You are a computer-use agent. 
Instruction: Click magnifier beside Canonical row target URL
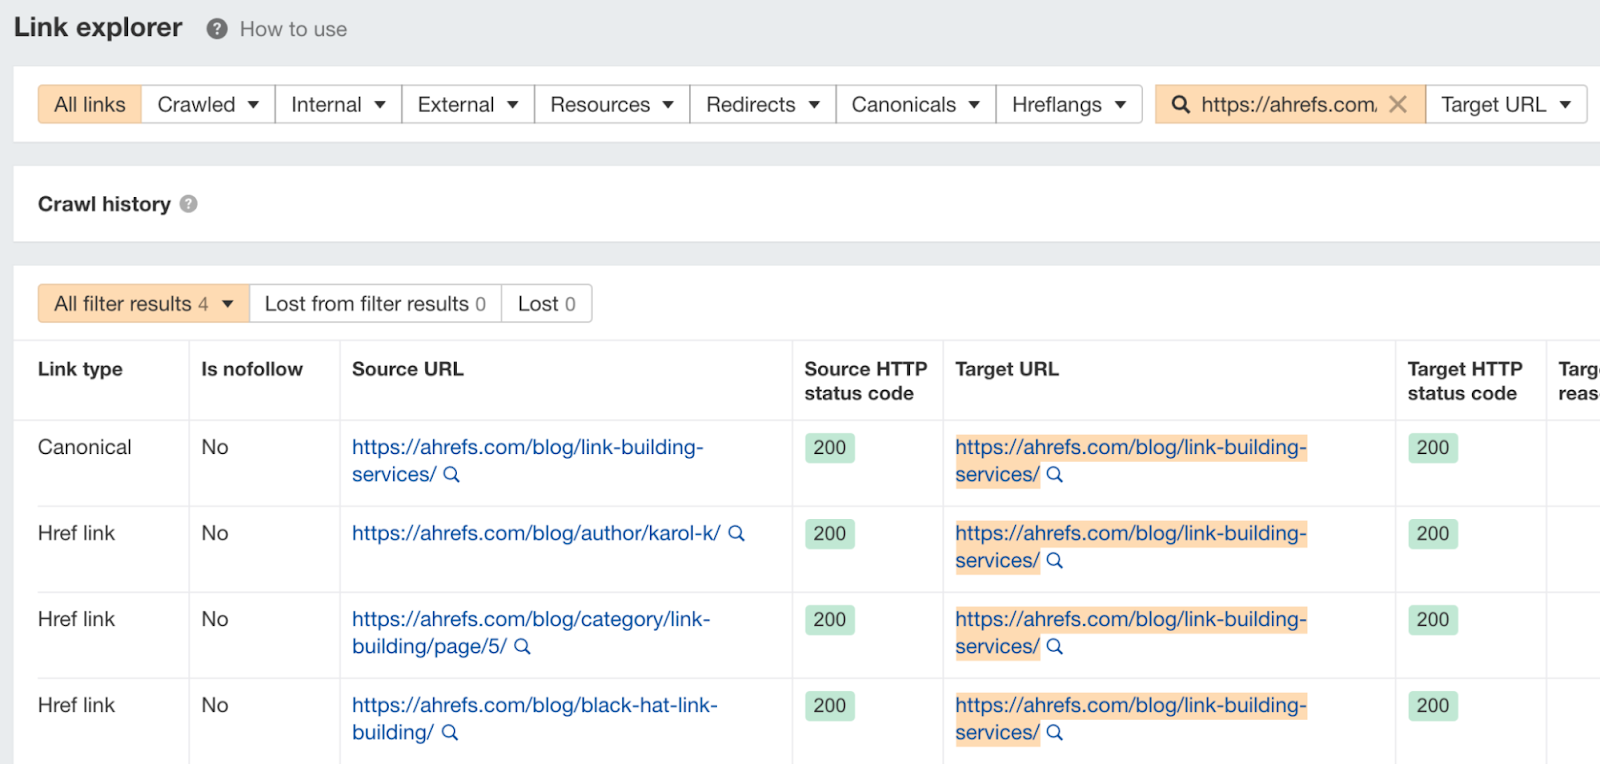[x=1054, y=475]
